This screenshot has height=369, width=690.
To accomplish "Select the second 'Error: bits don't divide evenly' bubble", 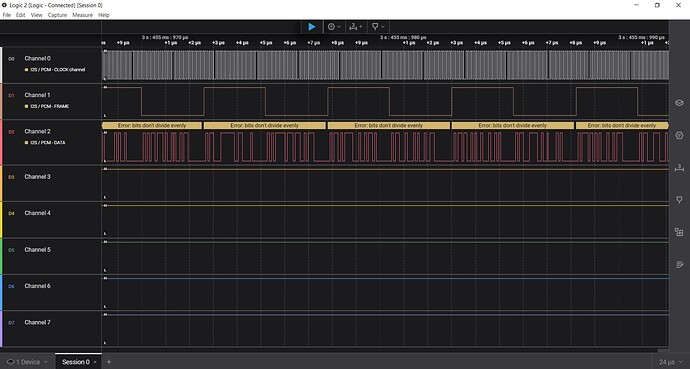I will (x=264, y=125).
